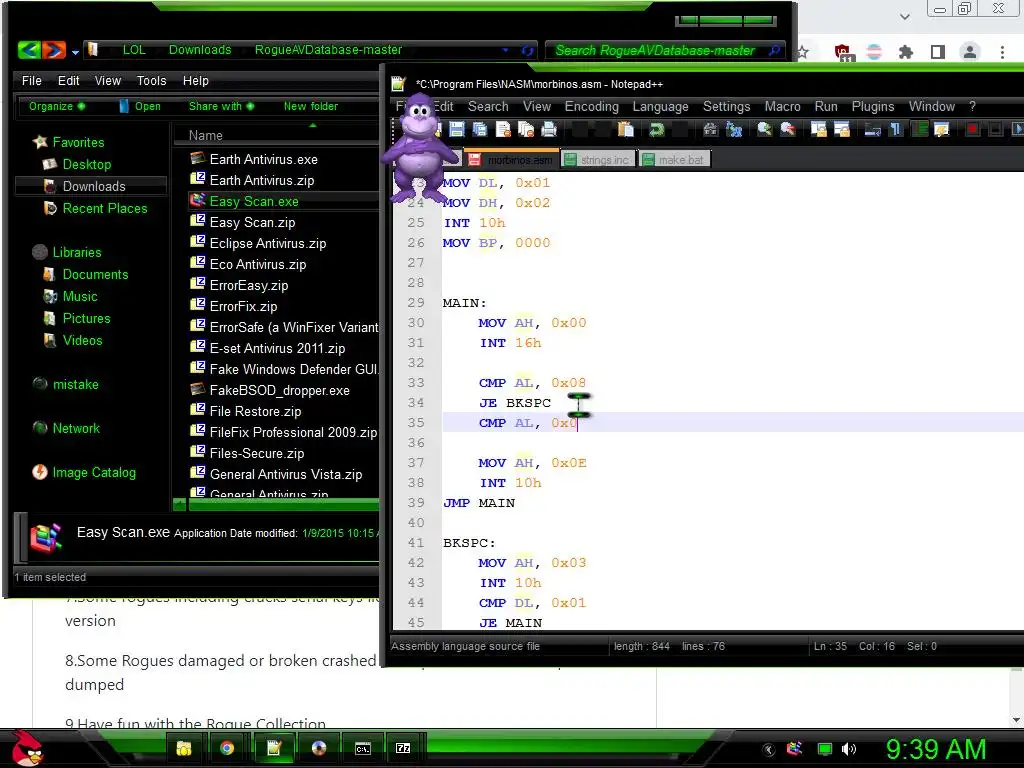Screen dimensions: 1024x768
Task: Click New folder in Explorer toolbar
Action: coord(311,106)
